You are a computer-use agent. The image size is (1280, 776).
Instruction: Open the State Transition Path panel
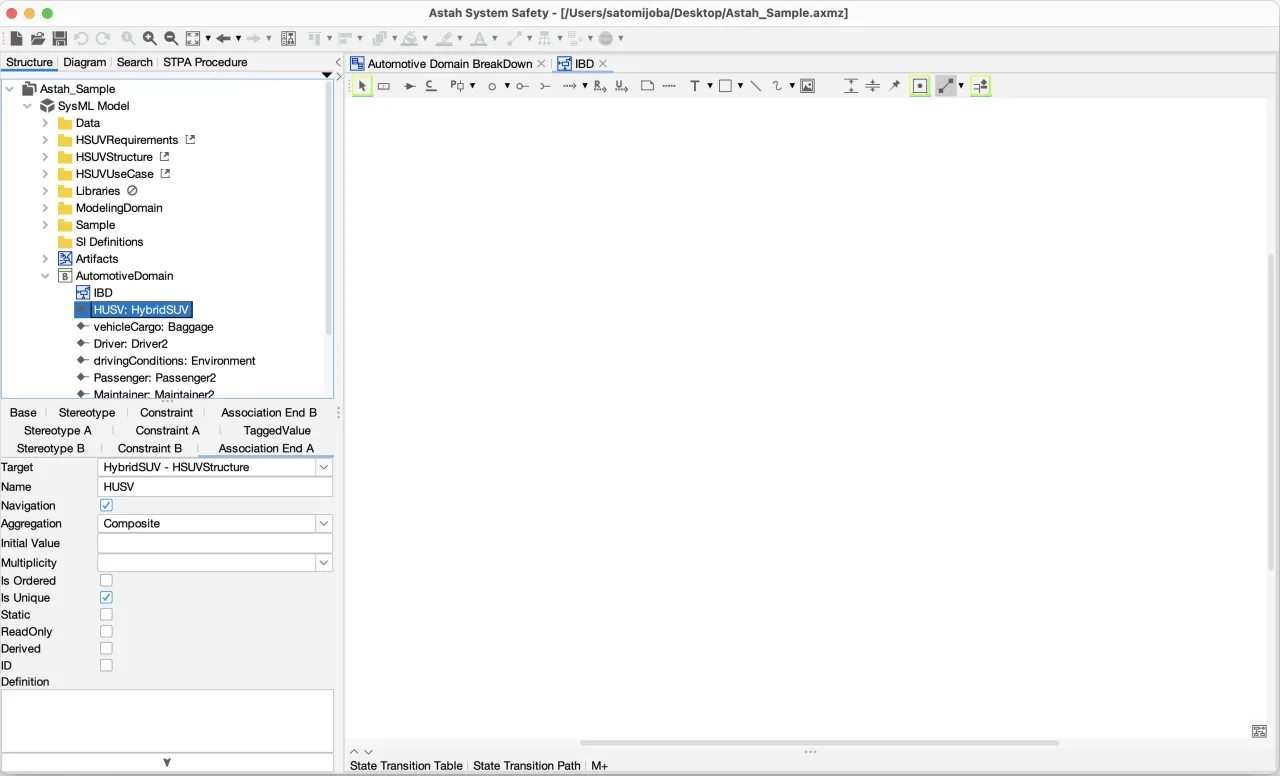point(526,766)
